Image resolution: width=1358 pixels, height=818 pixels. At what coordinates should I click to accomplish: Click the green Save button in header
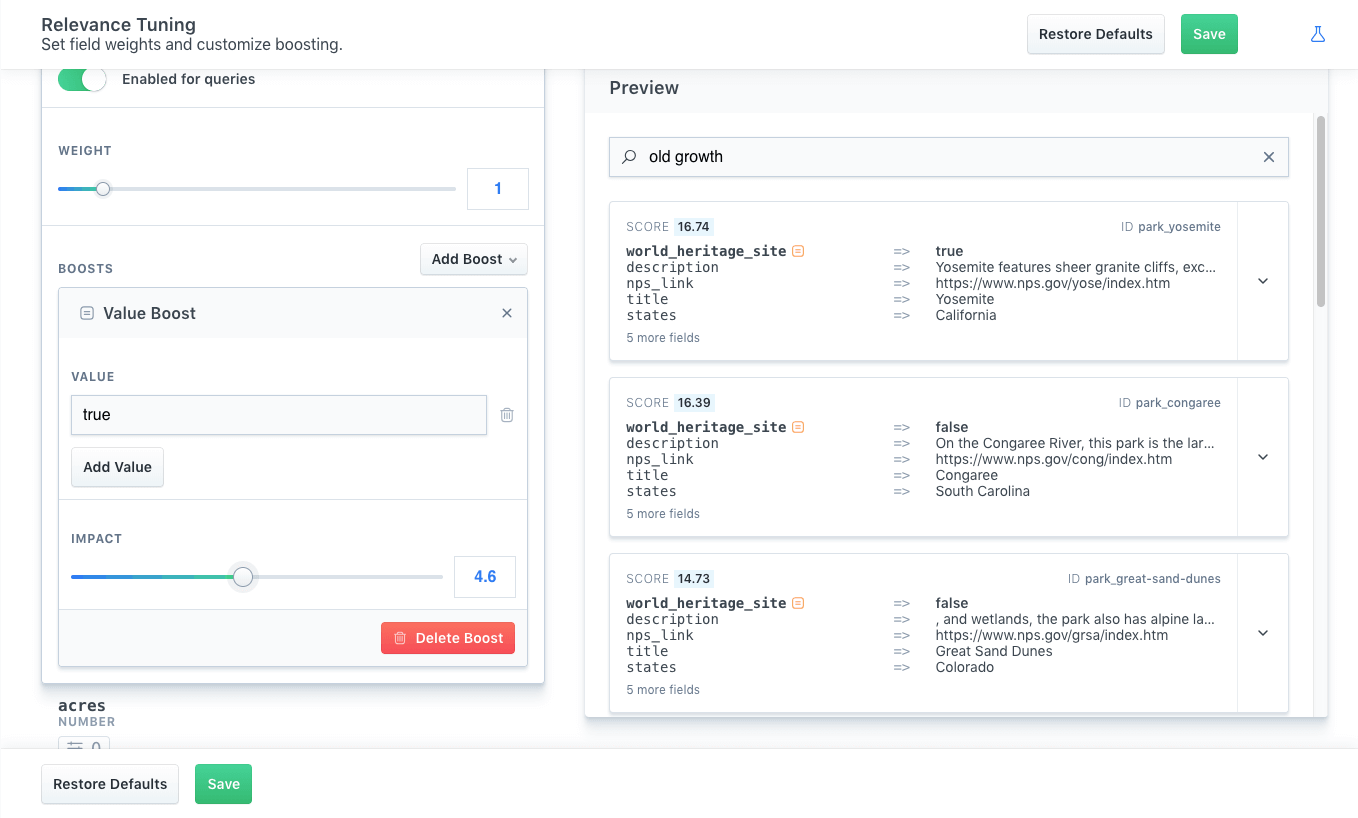tap(1208, 34)
